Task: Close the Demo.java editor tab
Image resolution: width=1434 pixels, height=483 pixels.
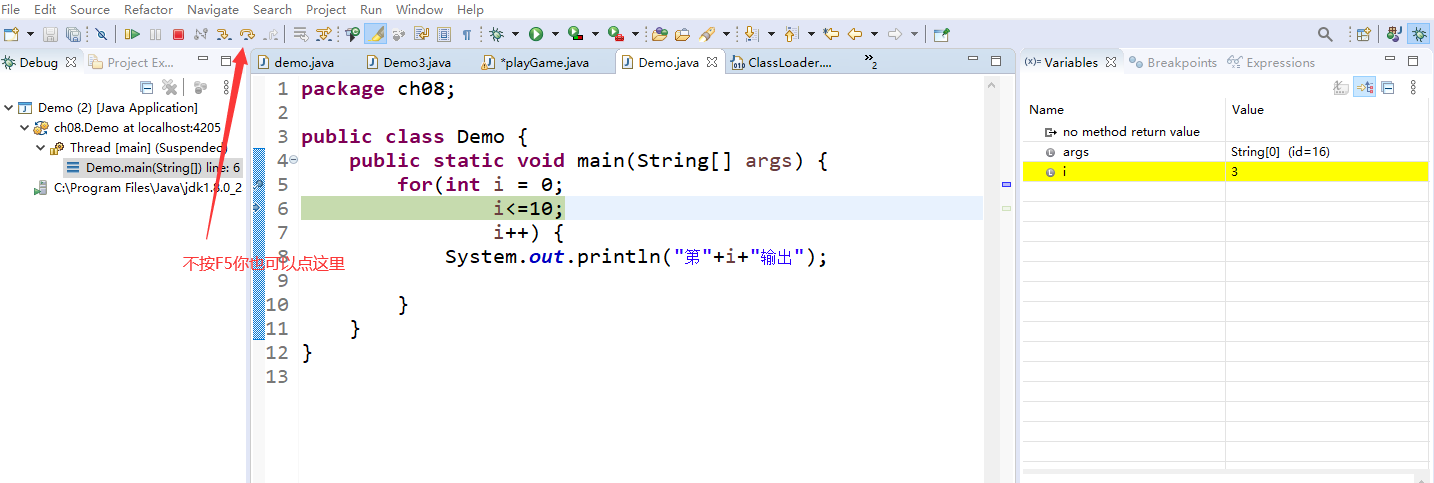Action: [x=712, y=62]
